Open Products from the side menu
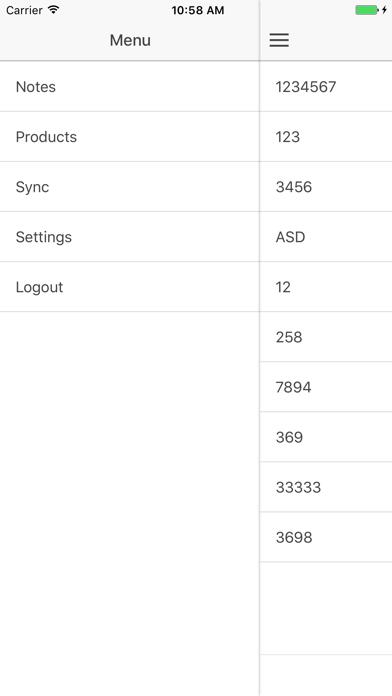392x696 pixels. (x=130, y=137)
